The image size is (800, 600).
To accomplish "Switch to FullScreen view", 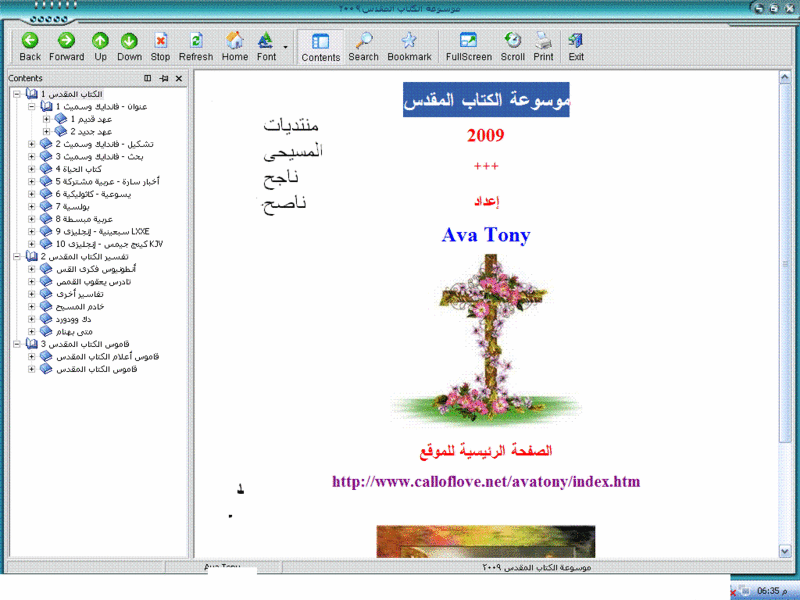I will tap(468, 46).
